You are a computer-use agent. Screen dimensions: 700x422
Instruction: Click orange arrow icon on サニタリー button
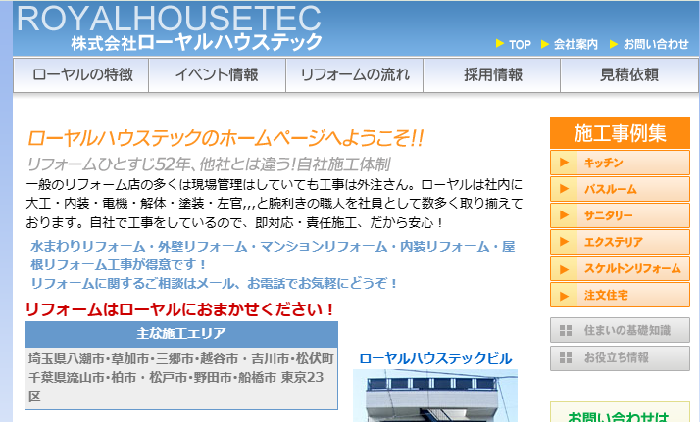click(564, 215)
